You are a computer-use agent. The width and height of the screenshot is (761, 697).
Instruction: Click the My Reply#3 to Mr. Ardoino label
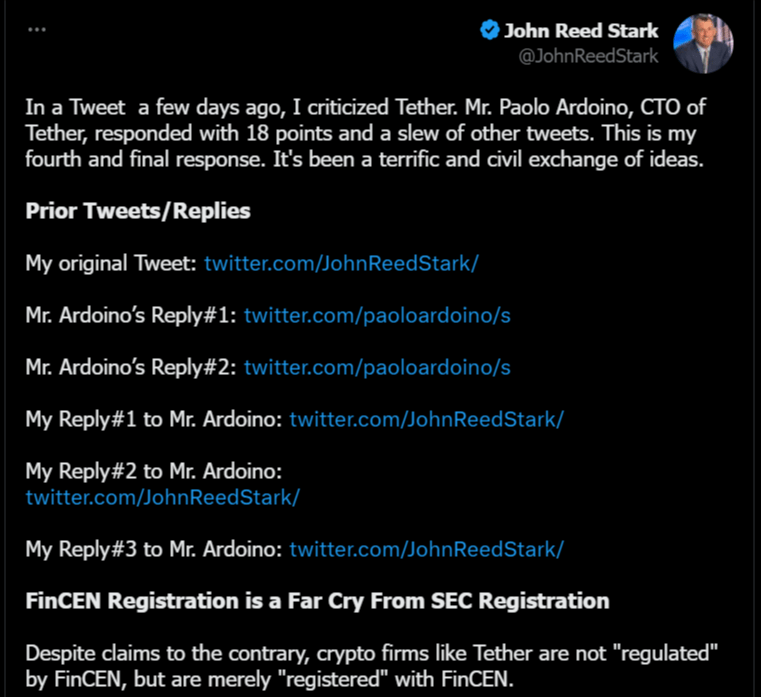point(154,549)
